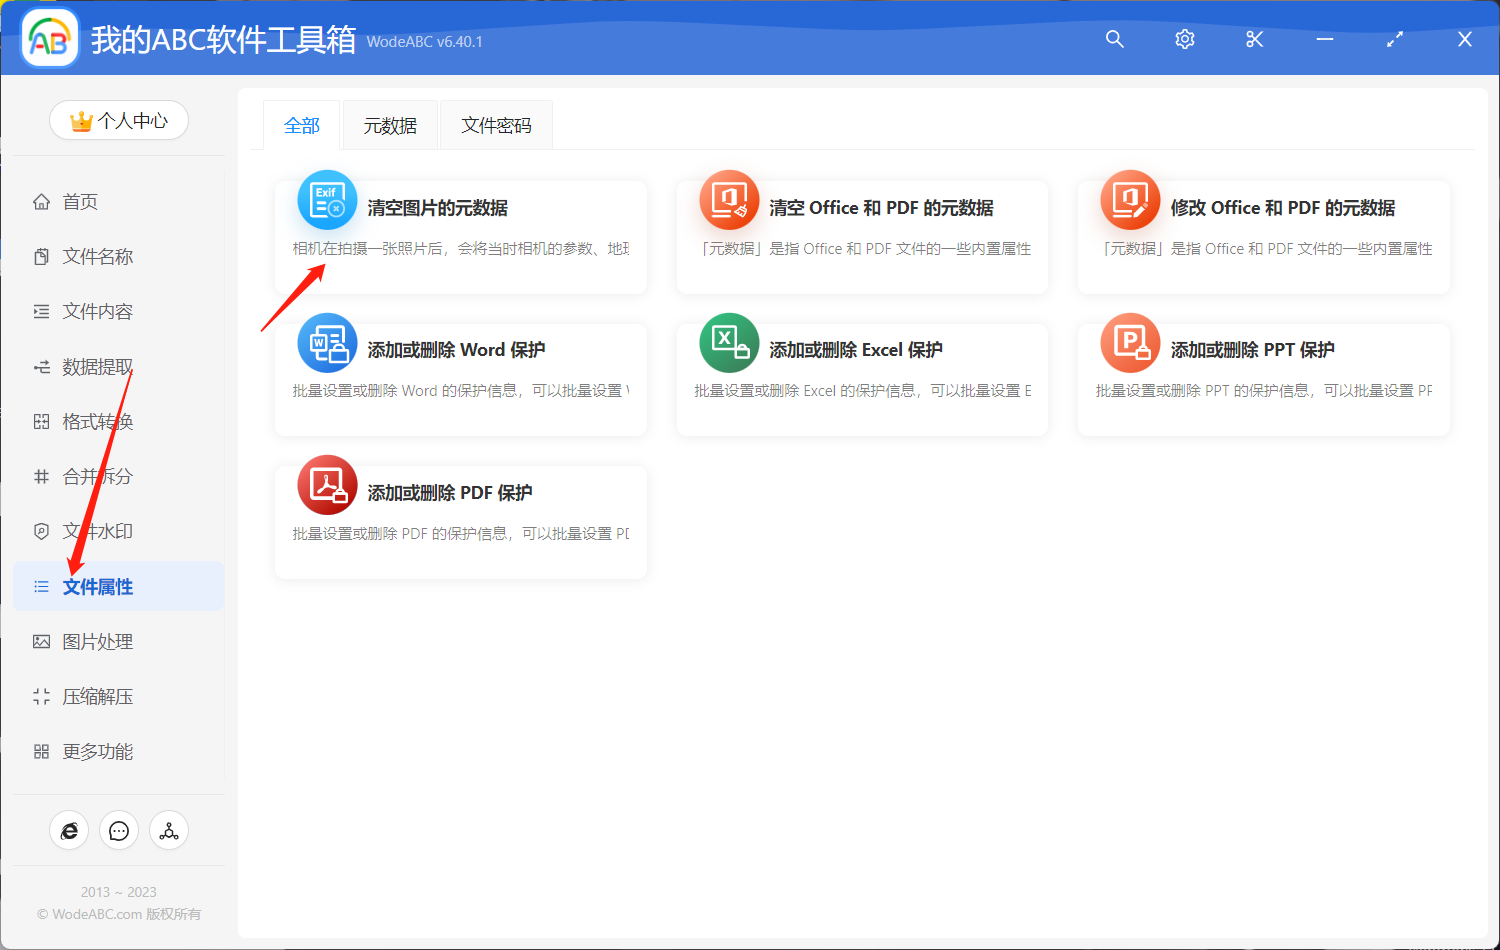Switch to the 元数据 tab
The width and height of the screenshot is (1500, 950).
pos(390,124)
